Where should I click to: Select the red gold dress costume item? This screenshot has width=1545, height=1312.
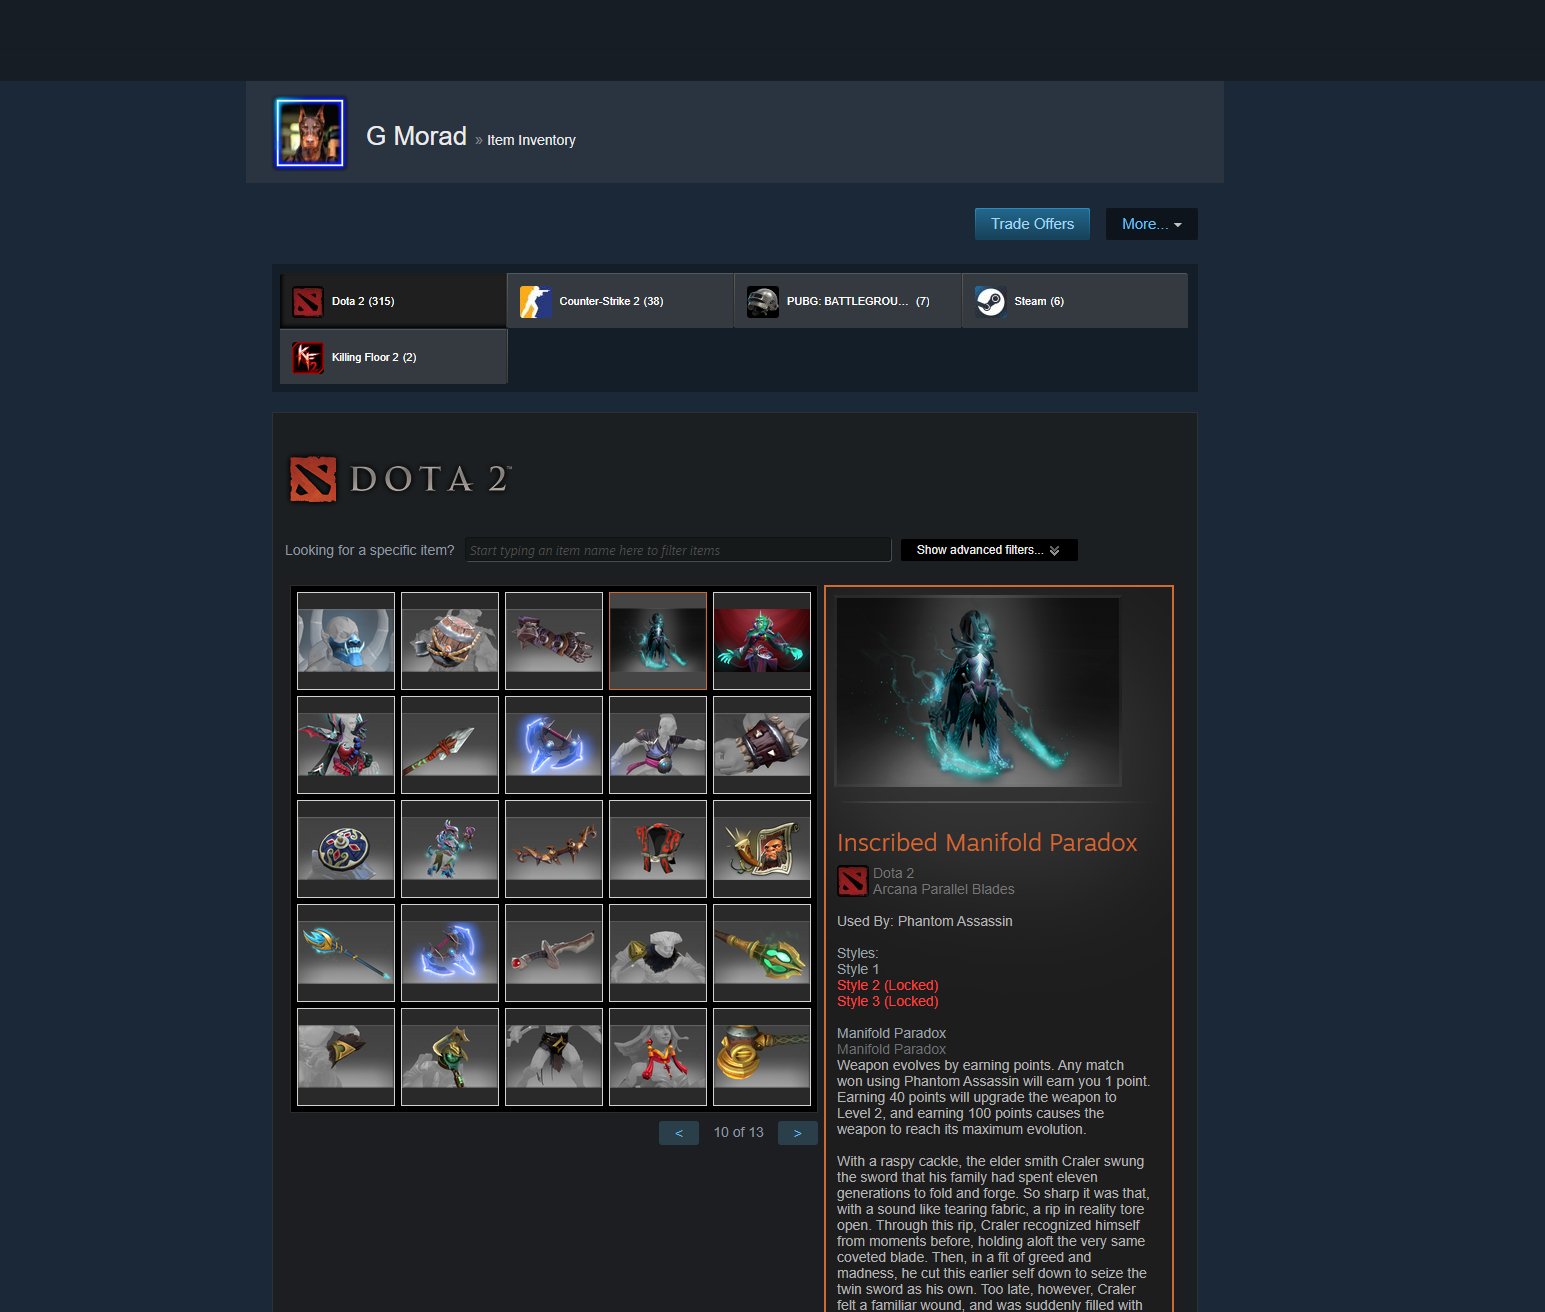pyautogui.click(x=658, y=1057)
